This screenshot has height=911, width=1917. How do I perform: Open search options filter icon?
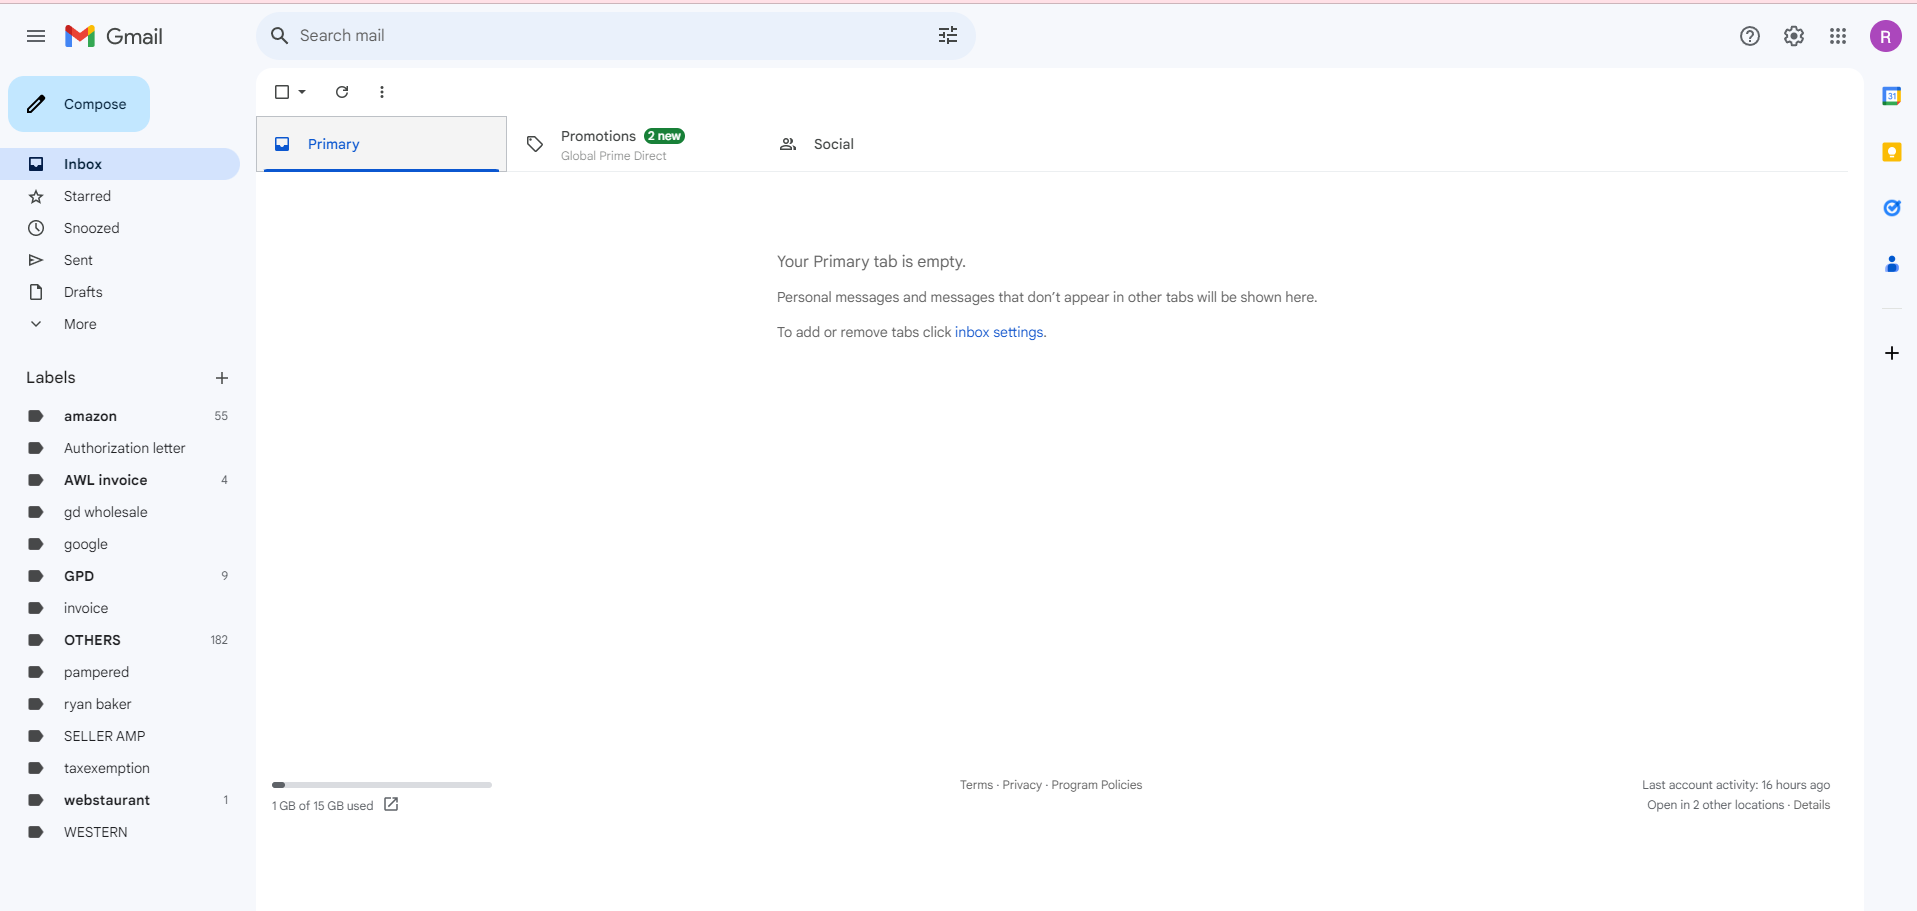pyautogui.click(x=948, y=36)
